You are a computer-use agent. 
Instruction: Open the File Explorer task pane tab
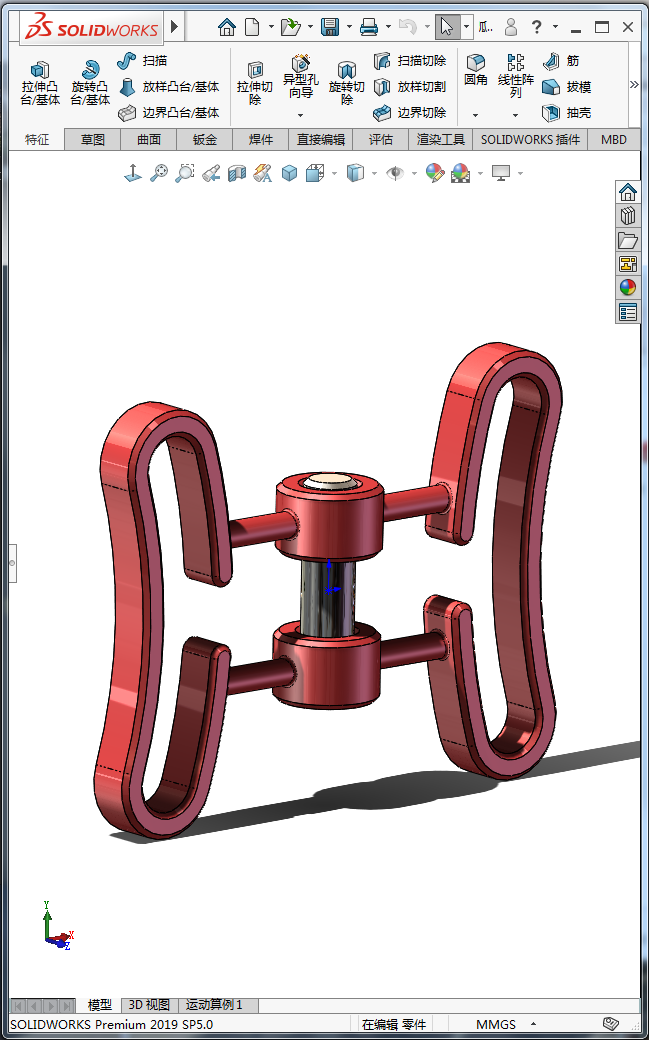pyautogui.click(x=628, y=240)
